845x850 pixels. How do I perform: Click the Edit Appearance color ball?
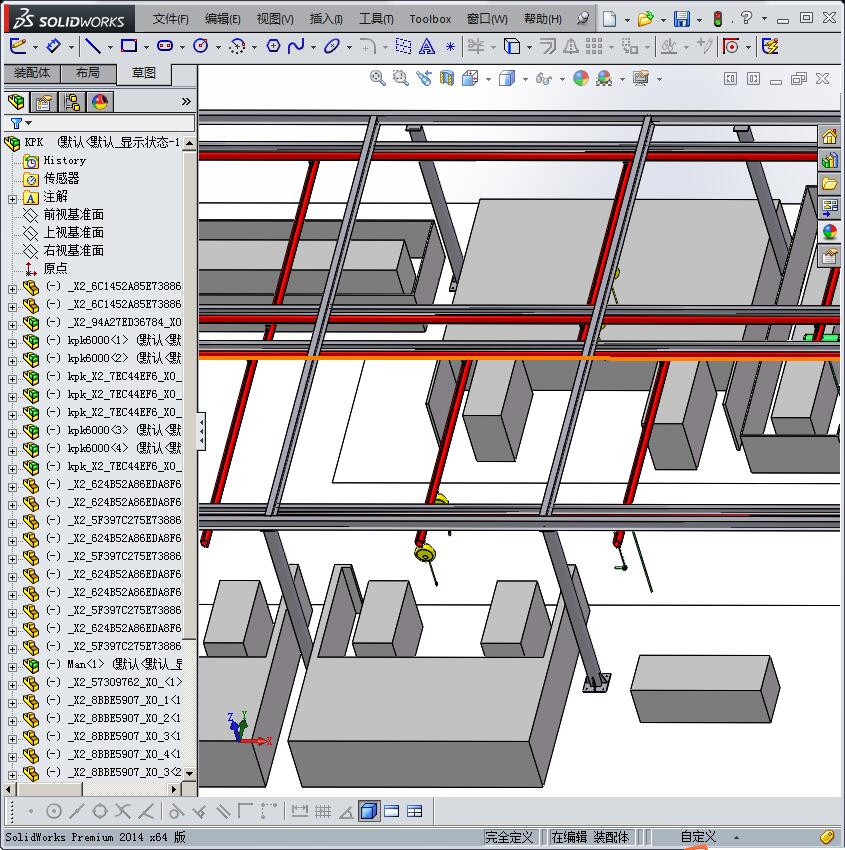[x=580, y=79]
